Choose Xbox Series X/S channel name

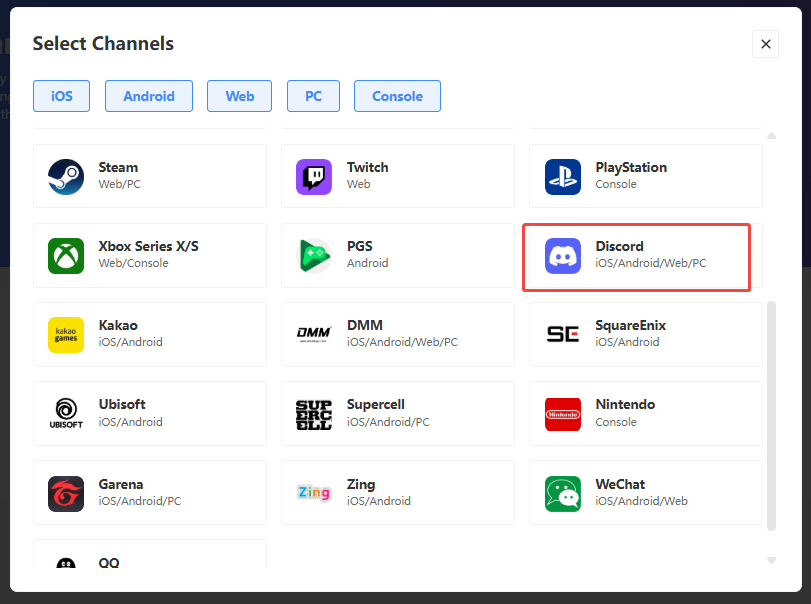click(x=148, y=246)
